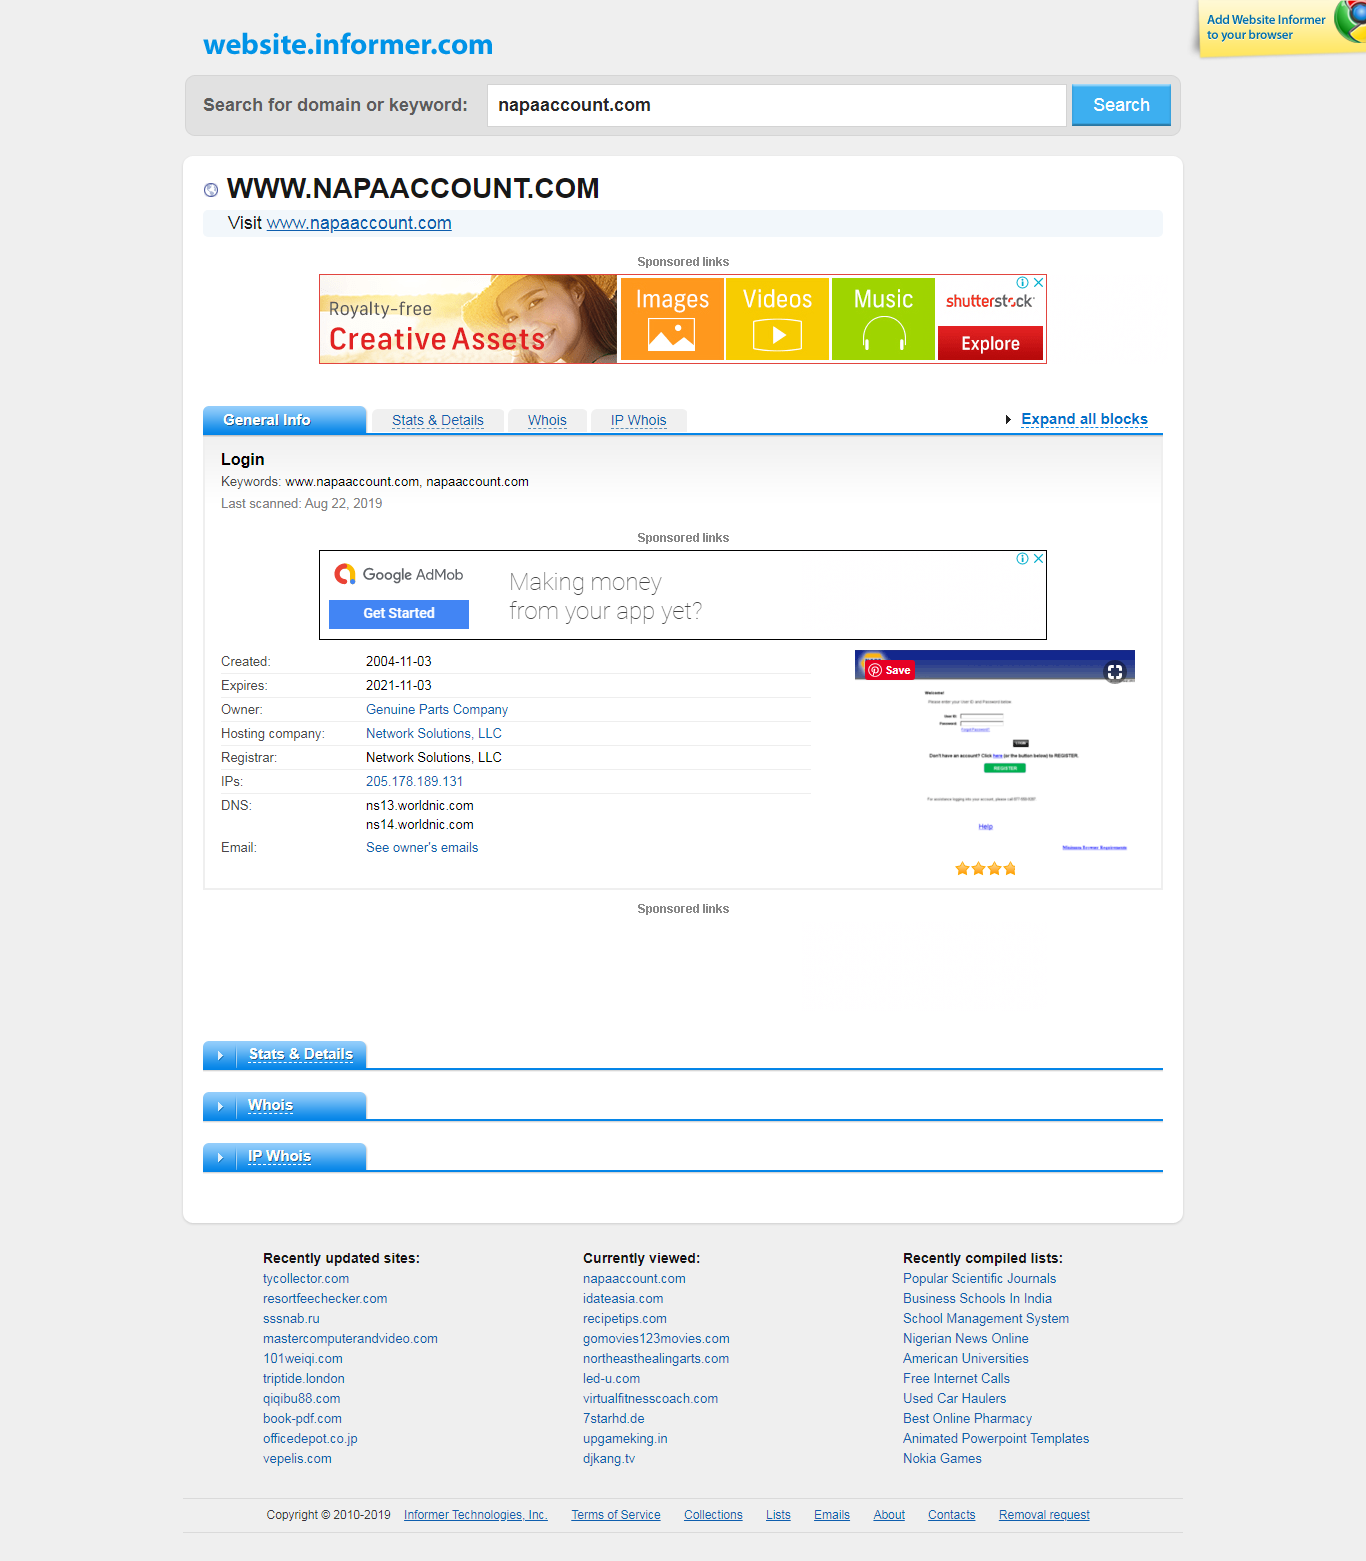Open Animated Powerpoint Templates list
The height and width of the screenshot is (1561, 1366).
(996, 1439)
